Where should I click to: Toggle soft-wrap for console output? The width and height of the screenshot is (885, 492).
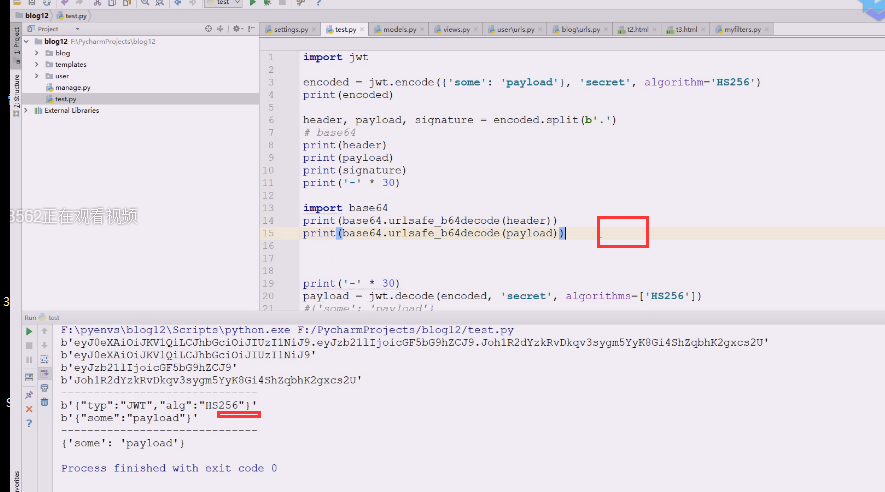click(45, 359)
